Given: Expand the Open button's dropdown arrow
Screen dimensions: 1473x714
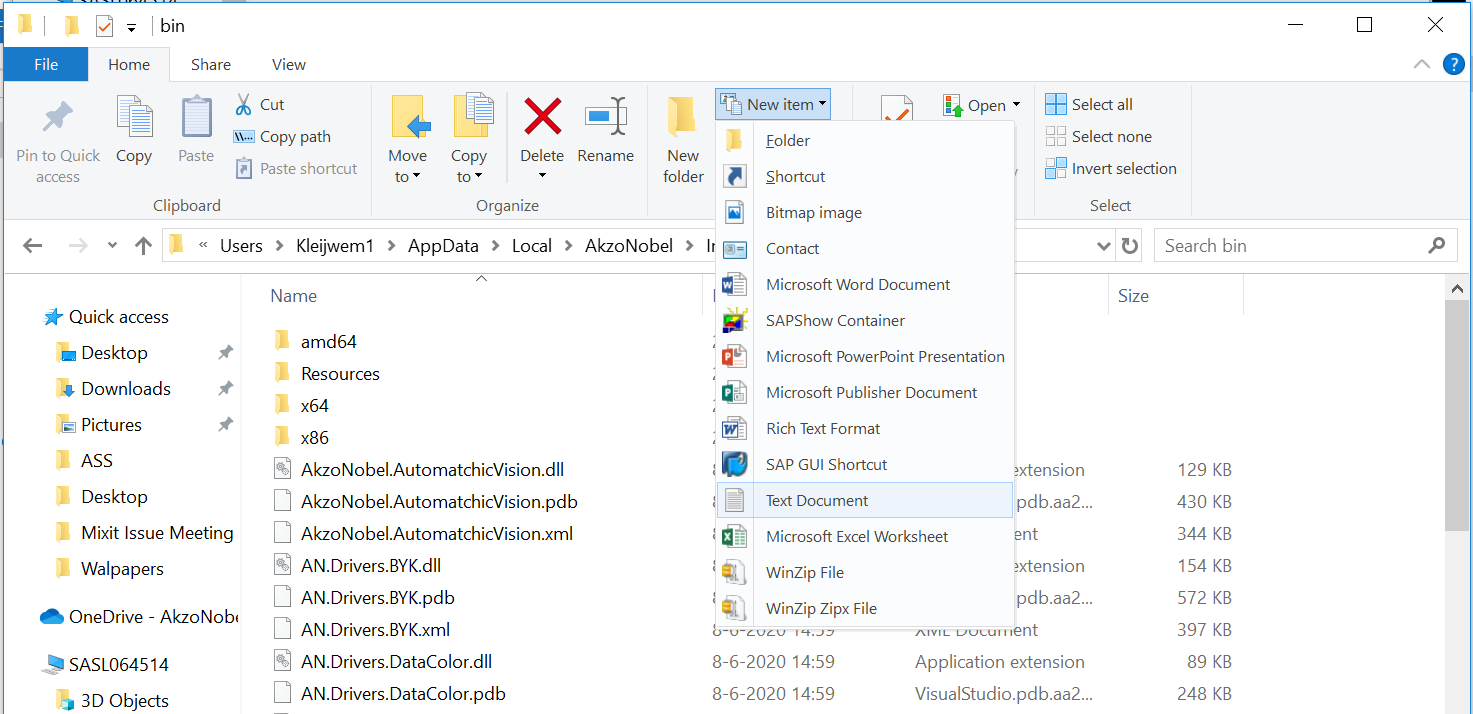Looking at the screenshot, I should point(1015,103).
